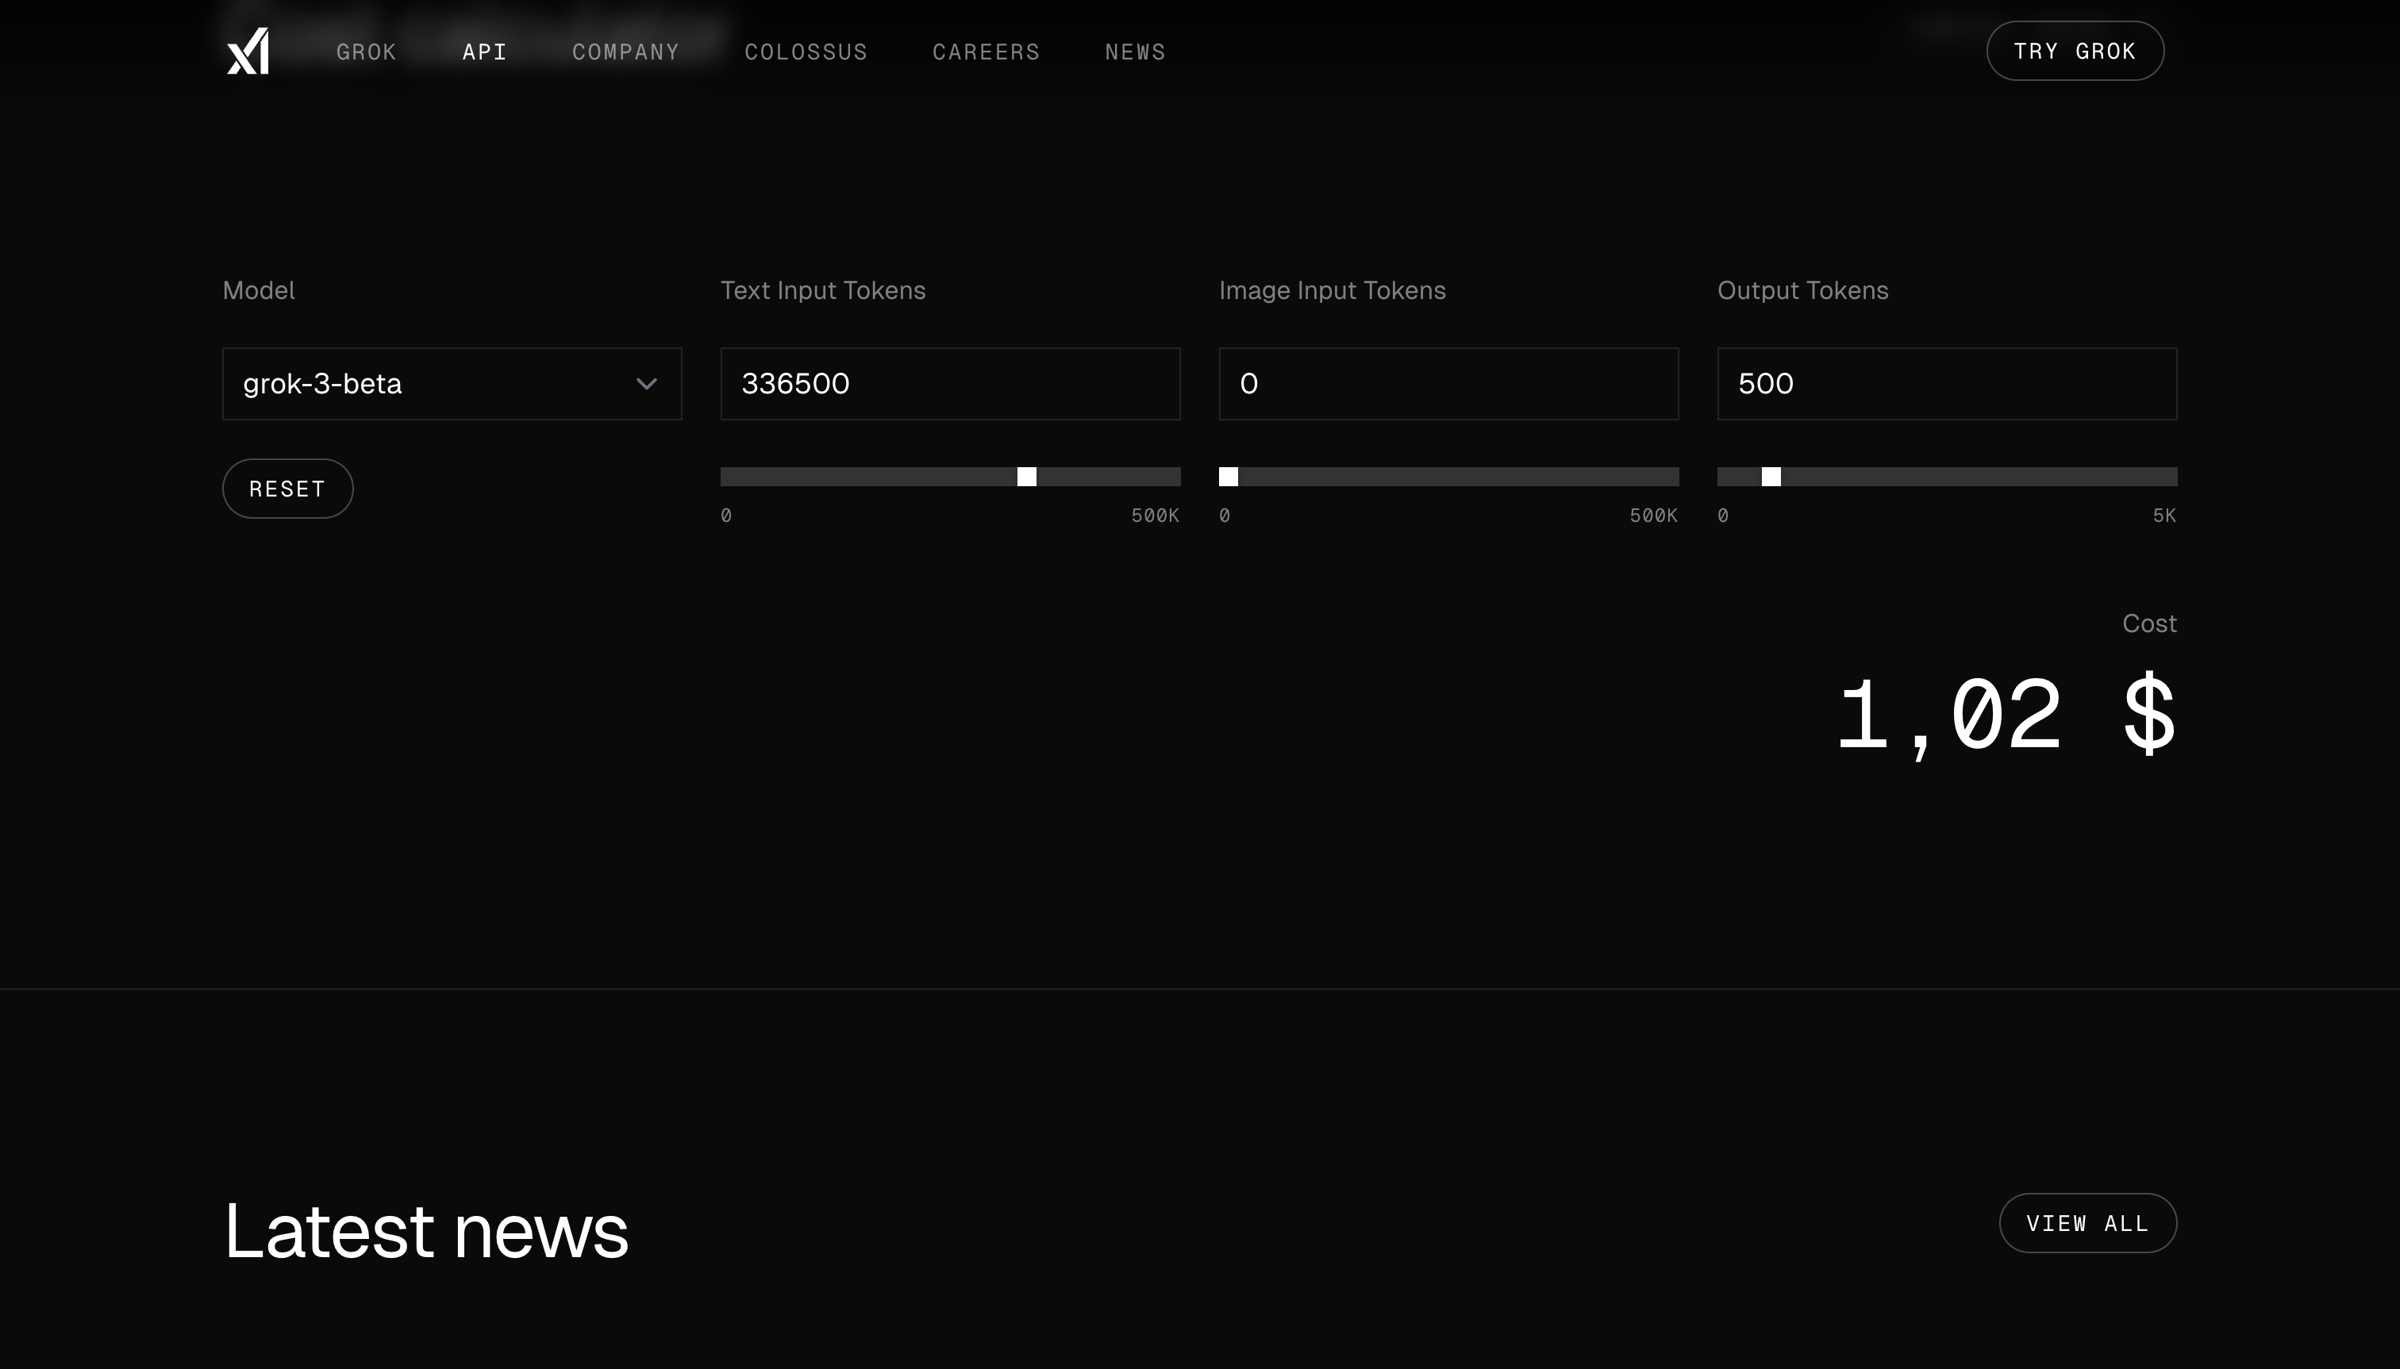Click the "Latest news" heading
This screenshot has height=1369, width=2400.
coord(426,1231)
